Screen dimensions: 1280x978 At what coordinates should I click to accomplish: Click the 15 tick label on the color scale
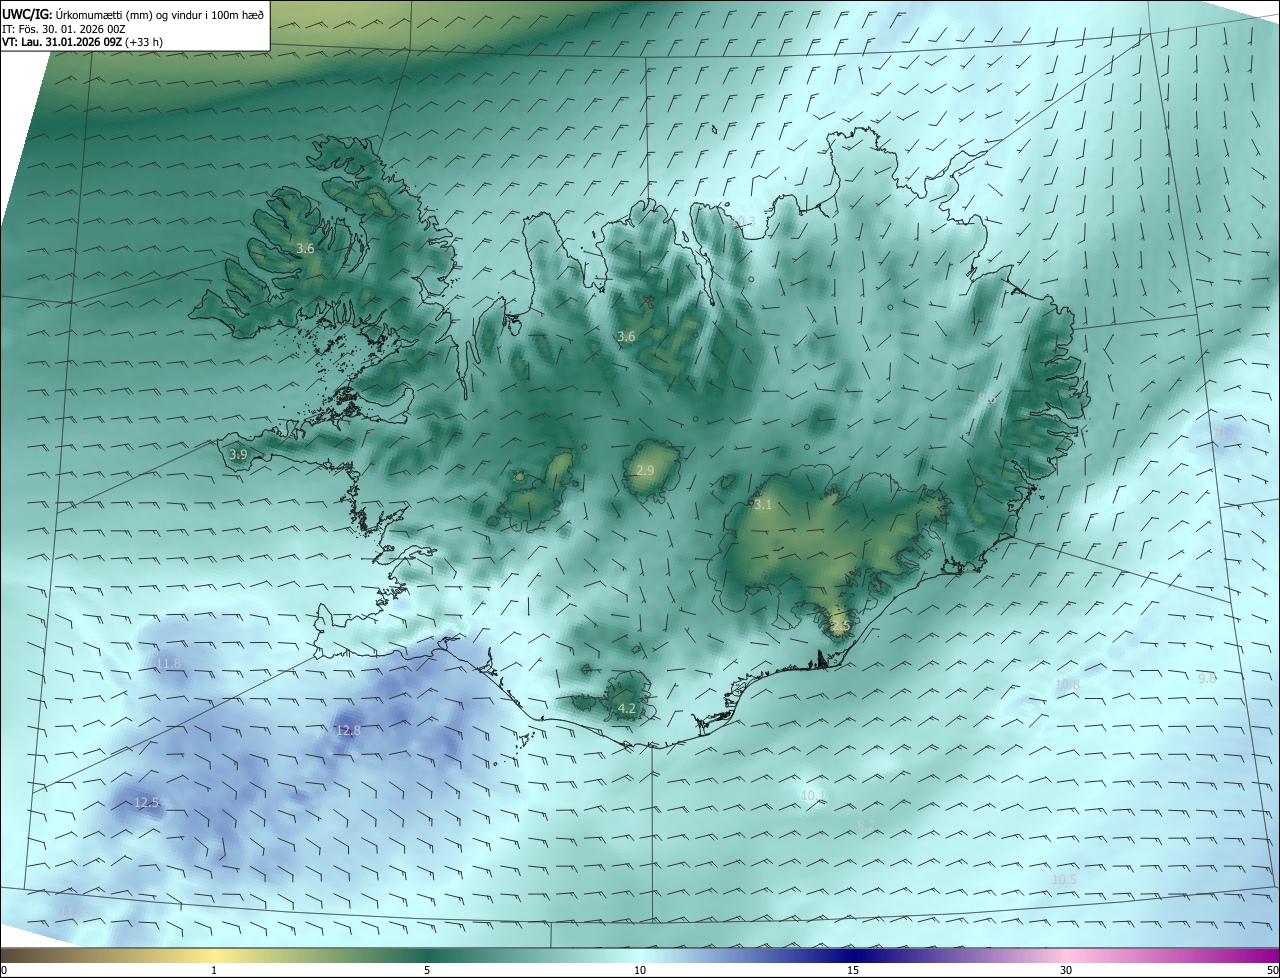(853, 970)
